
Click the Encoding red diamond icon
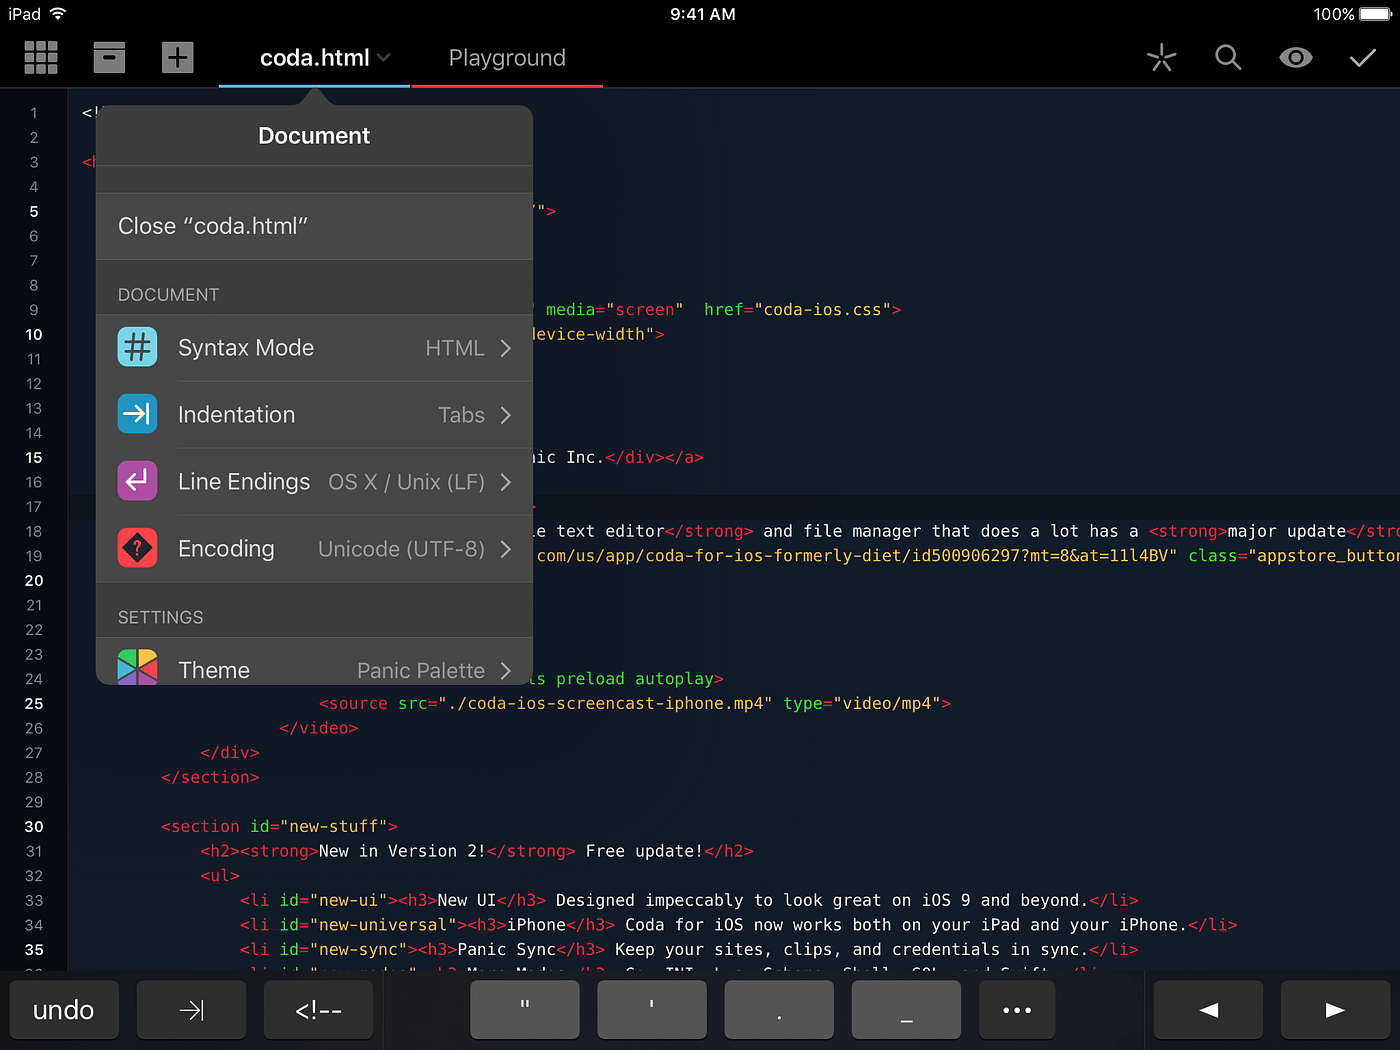(137, 548)
